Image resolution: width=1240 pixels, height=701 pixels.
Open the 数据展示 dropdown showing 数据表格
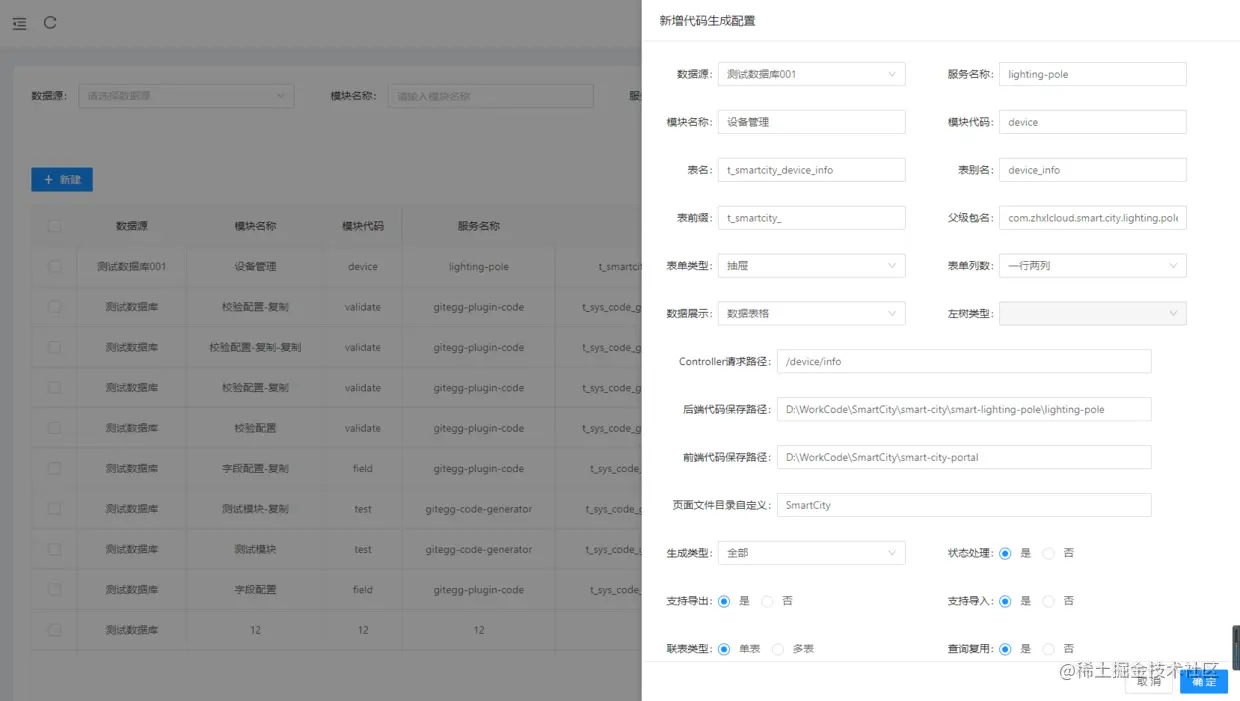[x=811, y=313]
